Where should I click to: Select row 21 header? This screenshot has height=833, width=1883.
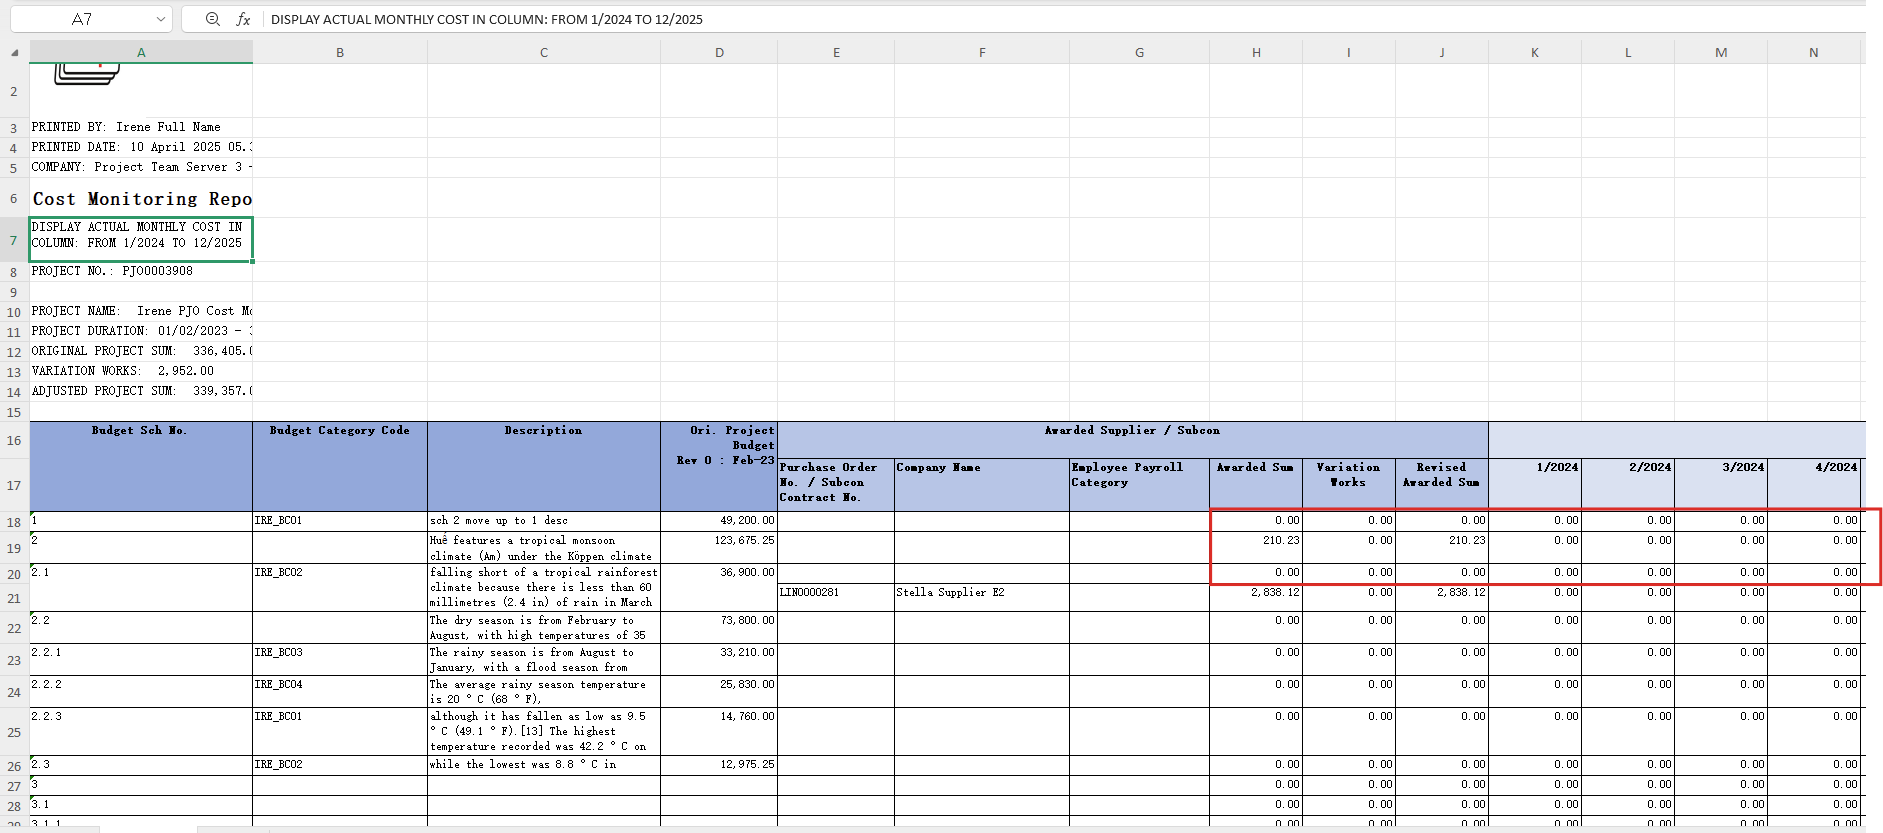14,598
